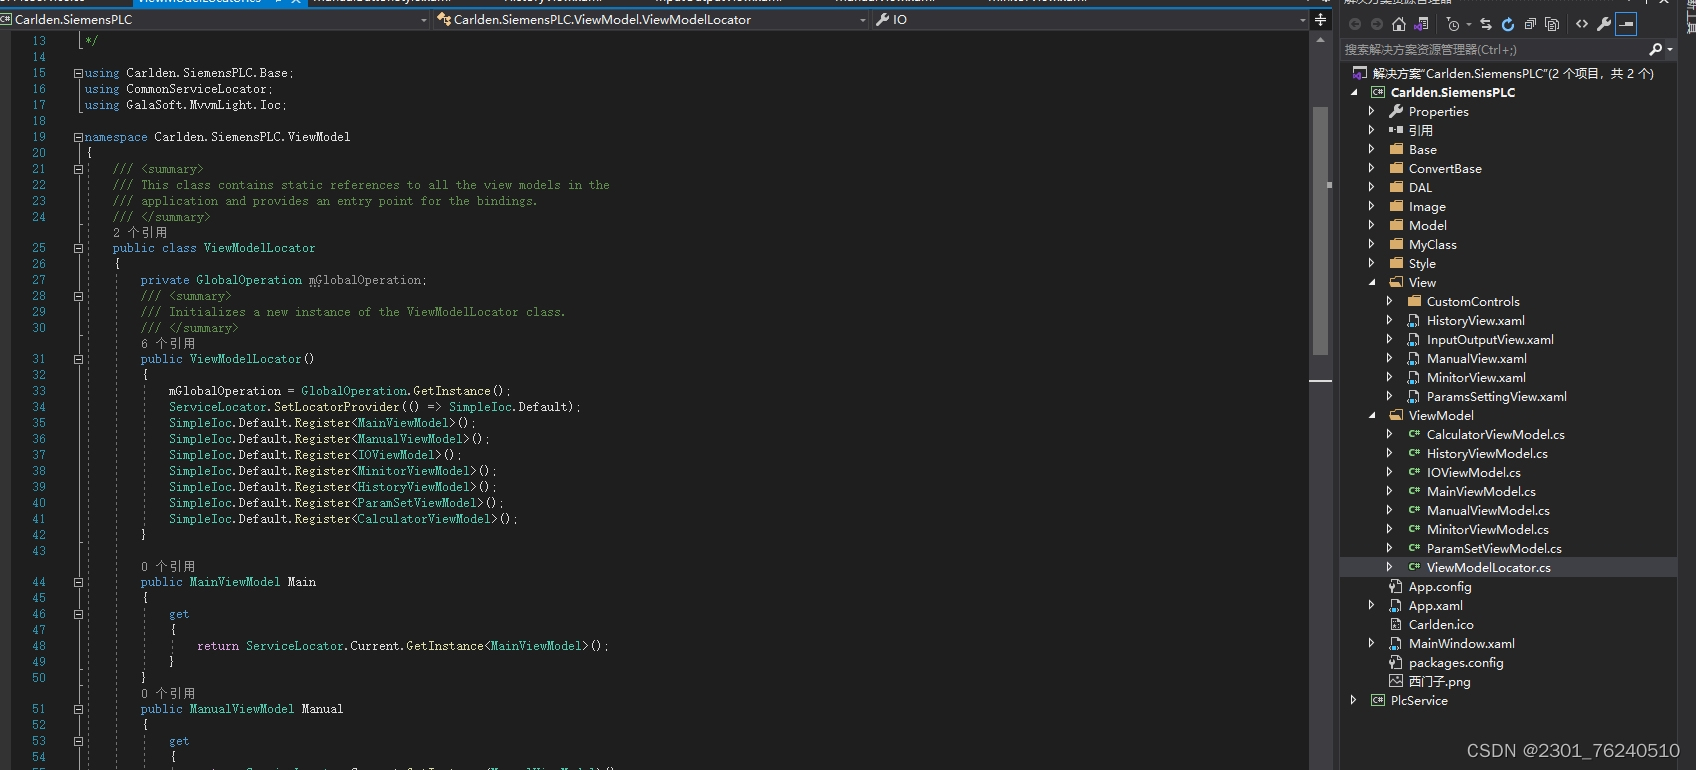This screenshot has width=1696, height=770.
Task: Click the '6 个引用' CodeLens above constructor
Action: click(168, 343)
